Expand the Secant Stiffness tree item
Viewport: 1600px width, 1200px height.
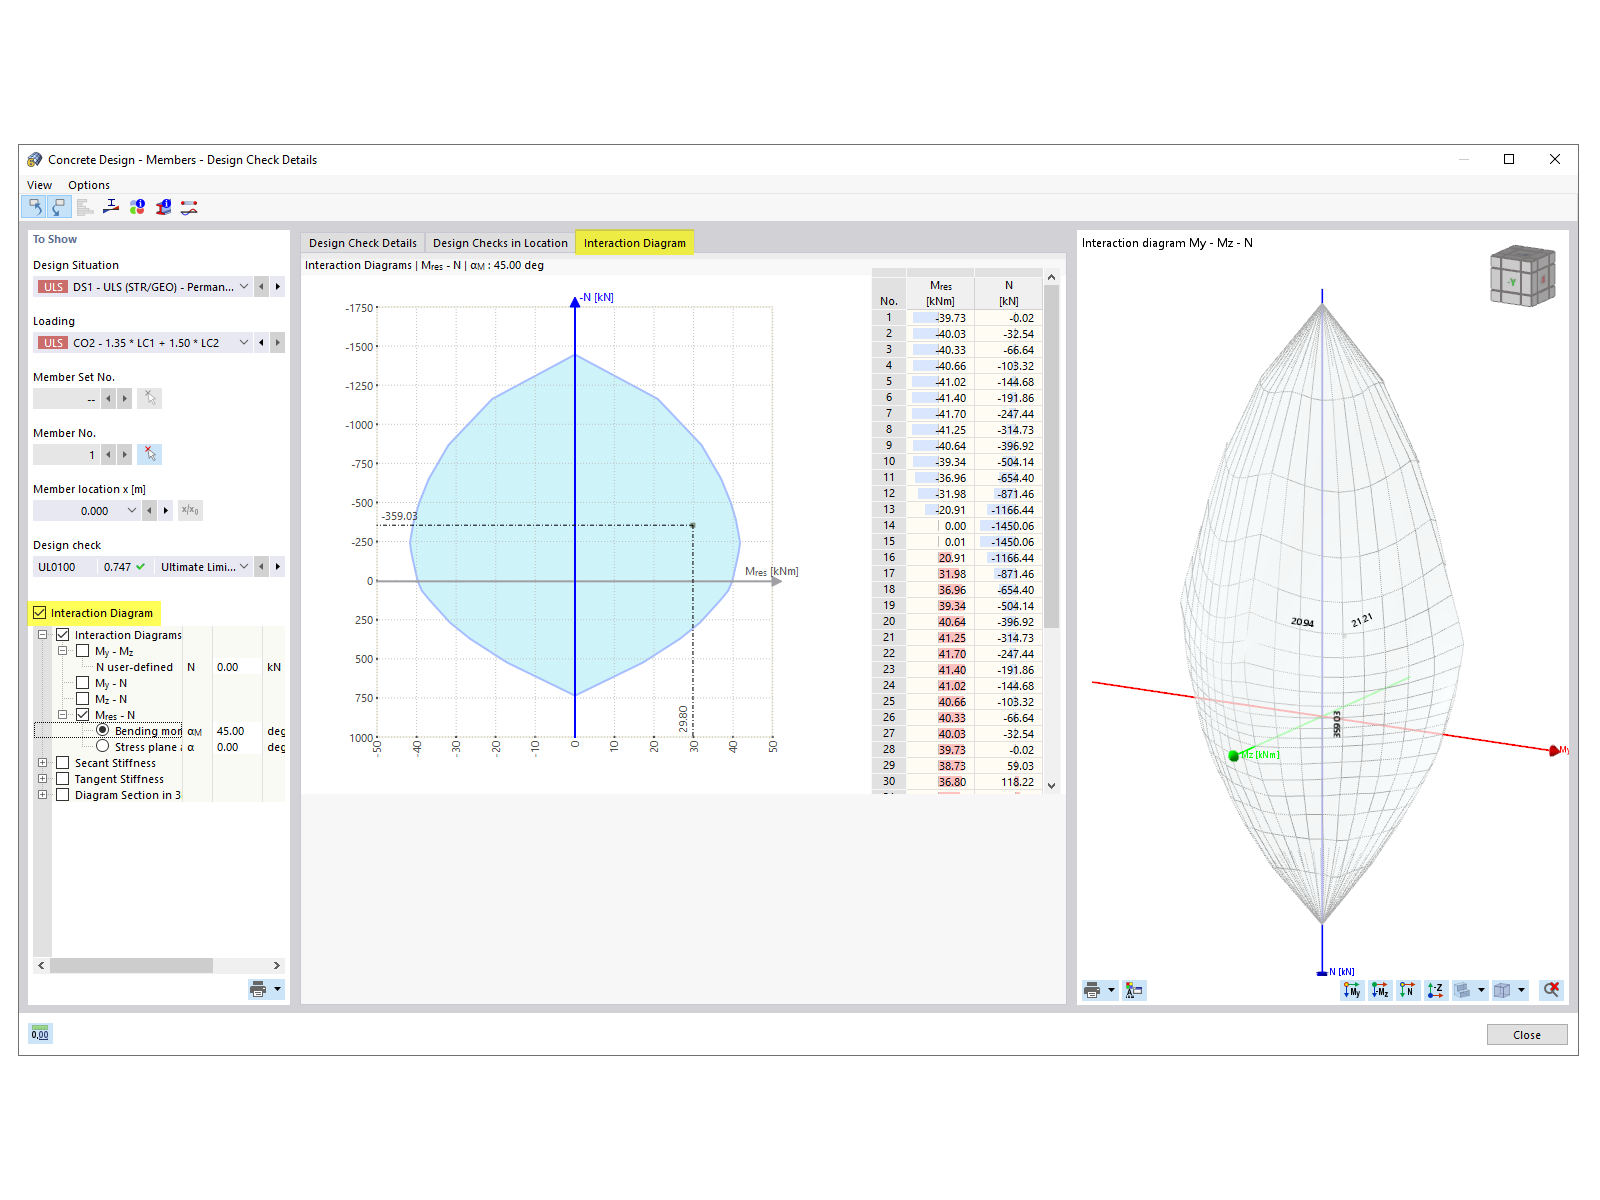click(x=42, y=762)
